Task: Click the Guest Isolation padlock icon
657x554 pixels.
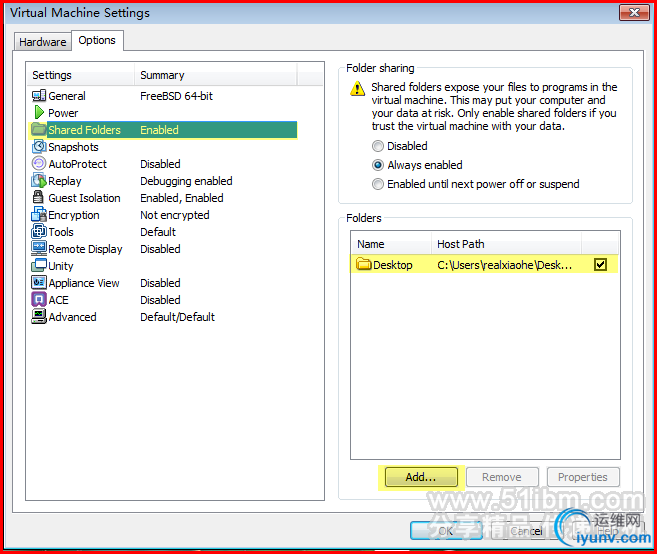Action: coord(38,197)
